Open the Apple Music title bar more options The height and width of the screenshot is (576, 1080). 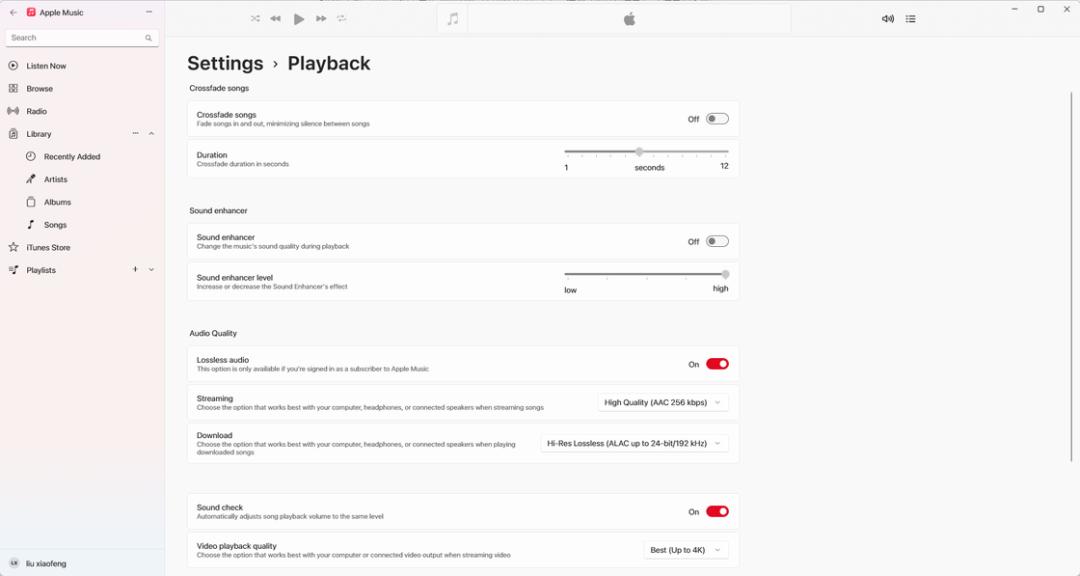coord(149,12)
